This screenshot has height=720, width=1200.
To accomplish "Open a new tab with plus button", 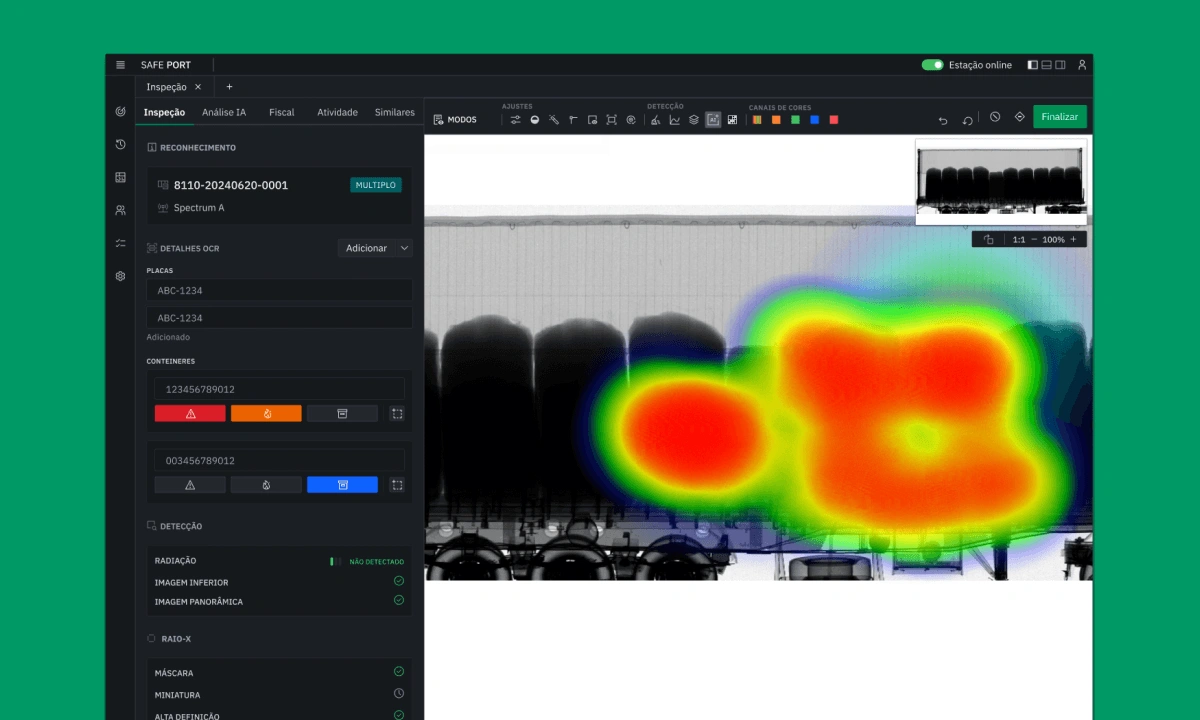I will point(229,87).
